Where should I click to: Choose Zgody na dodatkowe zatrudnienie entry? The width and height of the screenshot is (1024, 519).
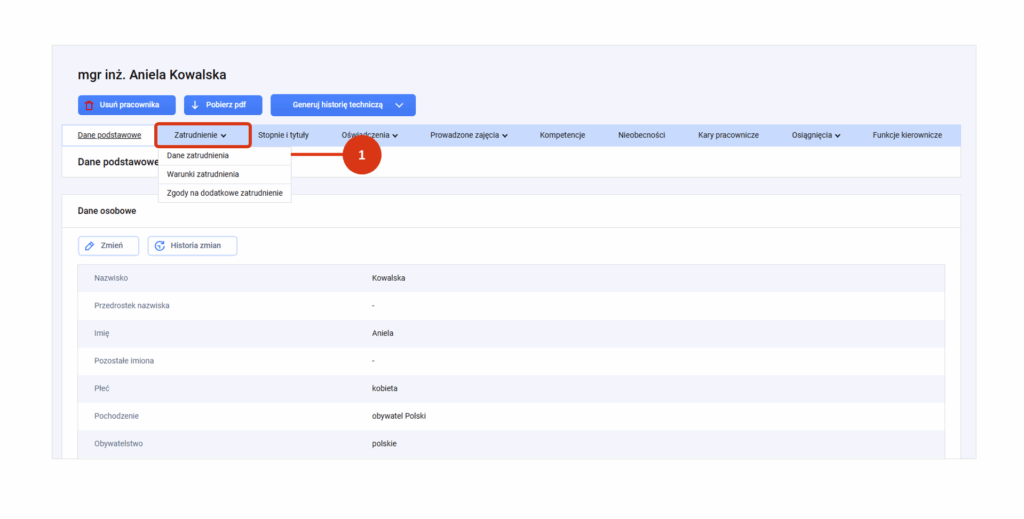(x=225, y=193)
